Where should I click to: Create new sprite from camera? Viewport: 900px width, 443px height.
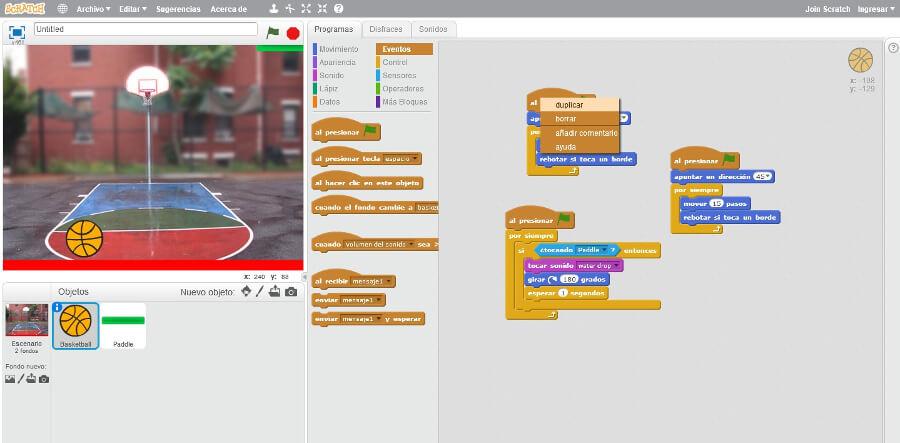pyautogui.click(x=292, y=292)
